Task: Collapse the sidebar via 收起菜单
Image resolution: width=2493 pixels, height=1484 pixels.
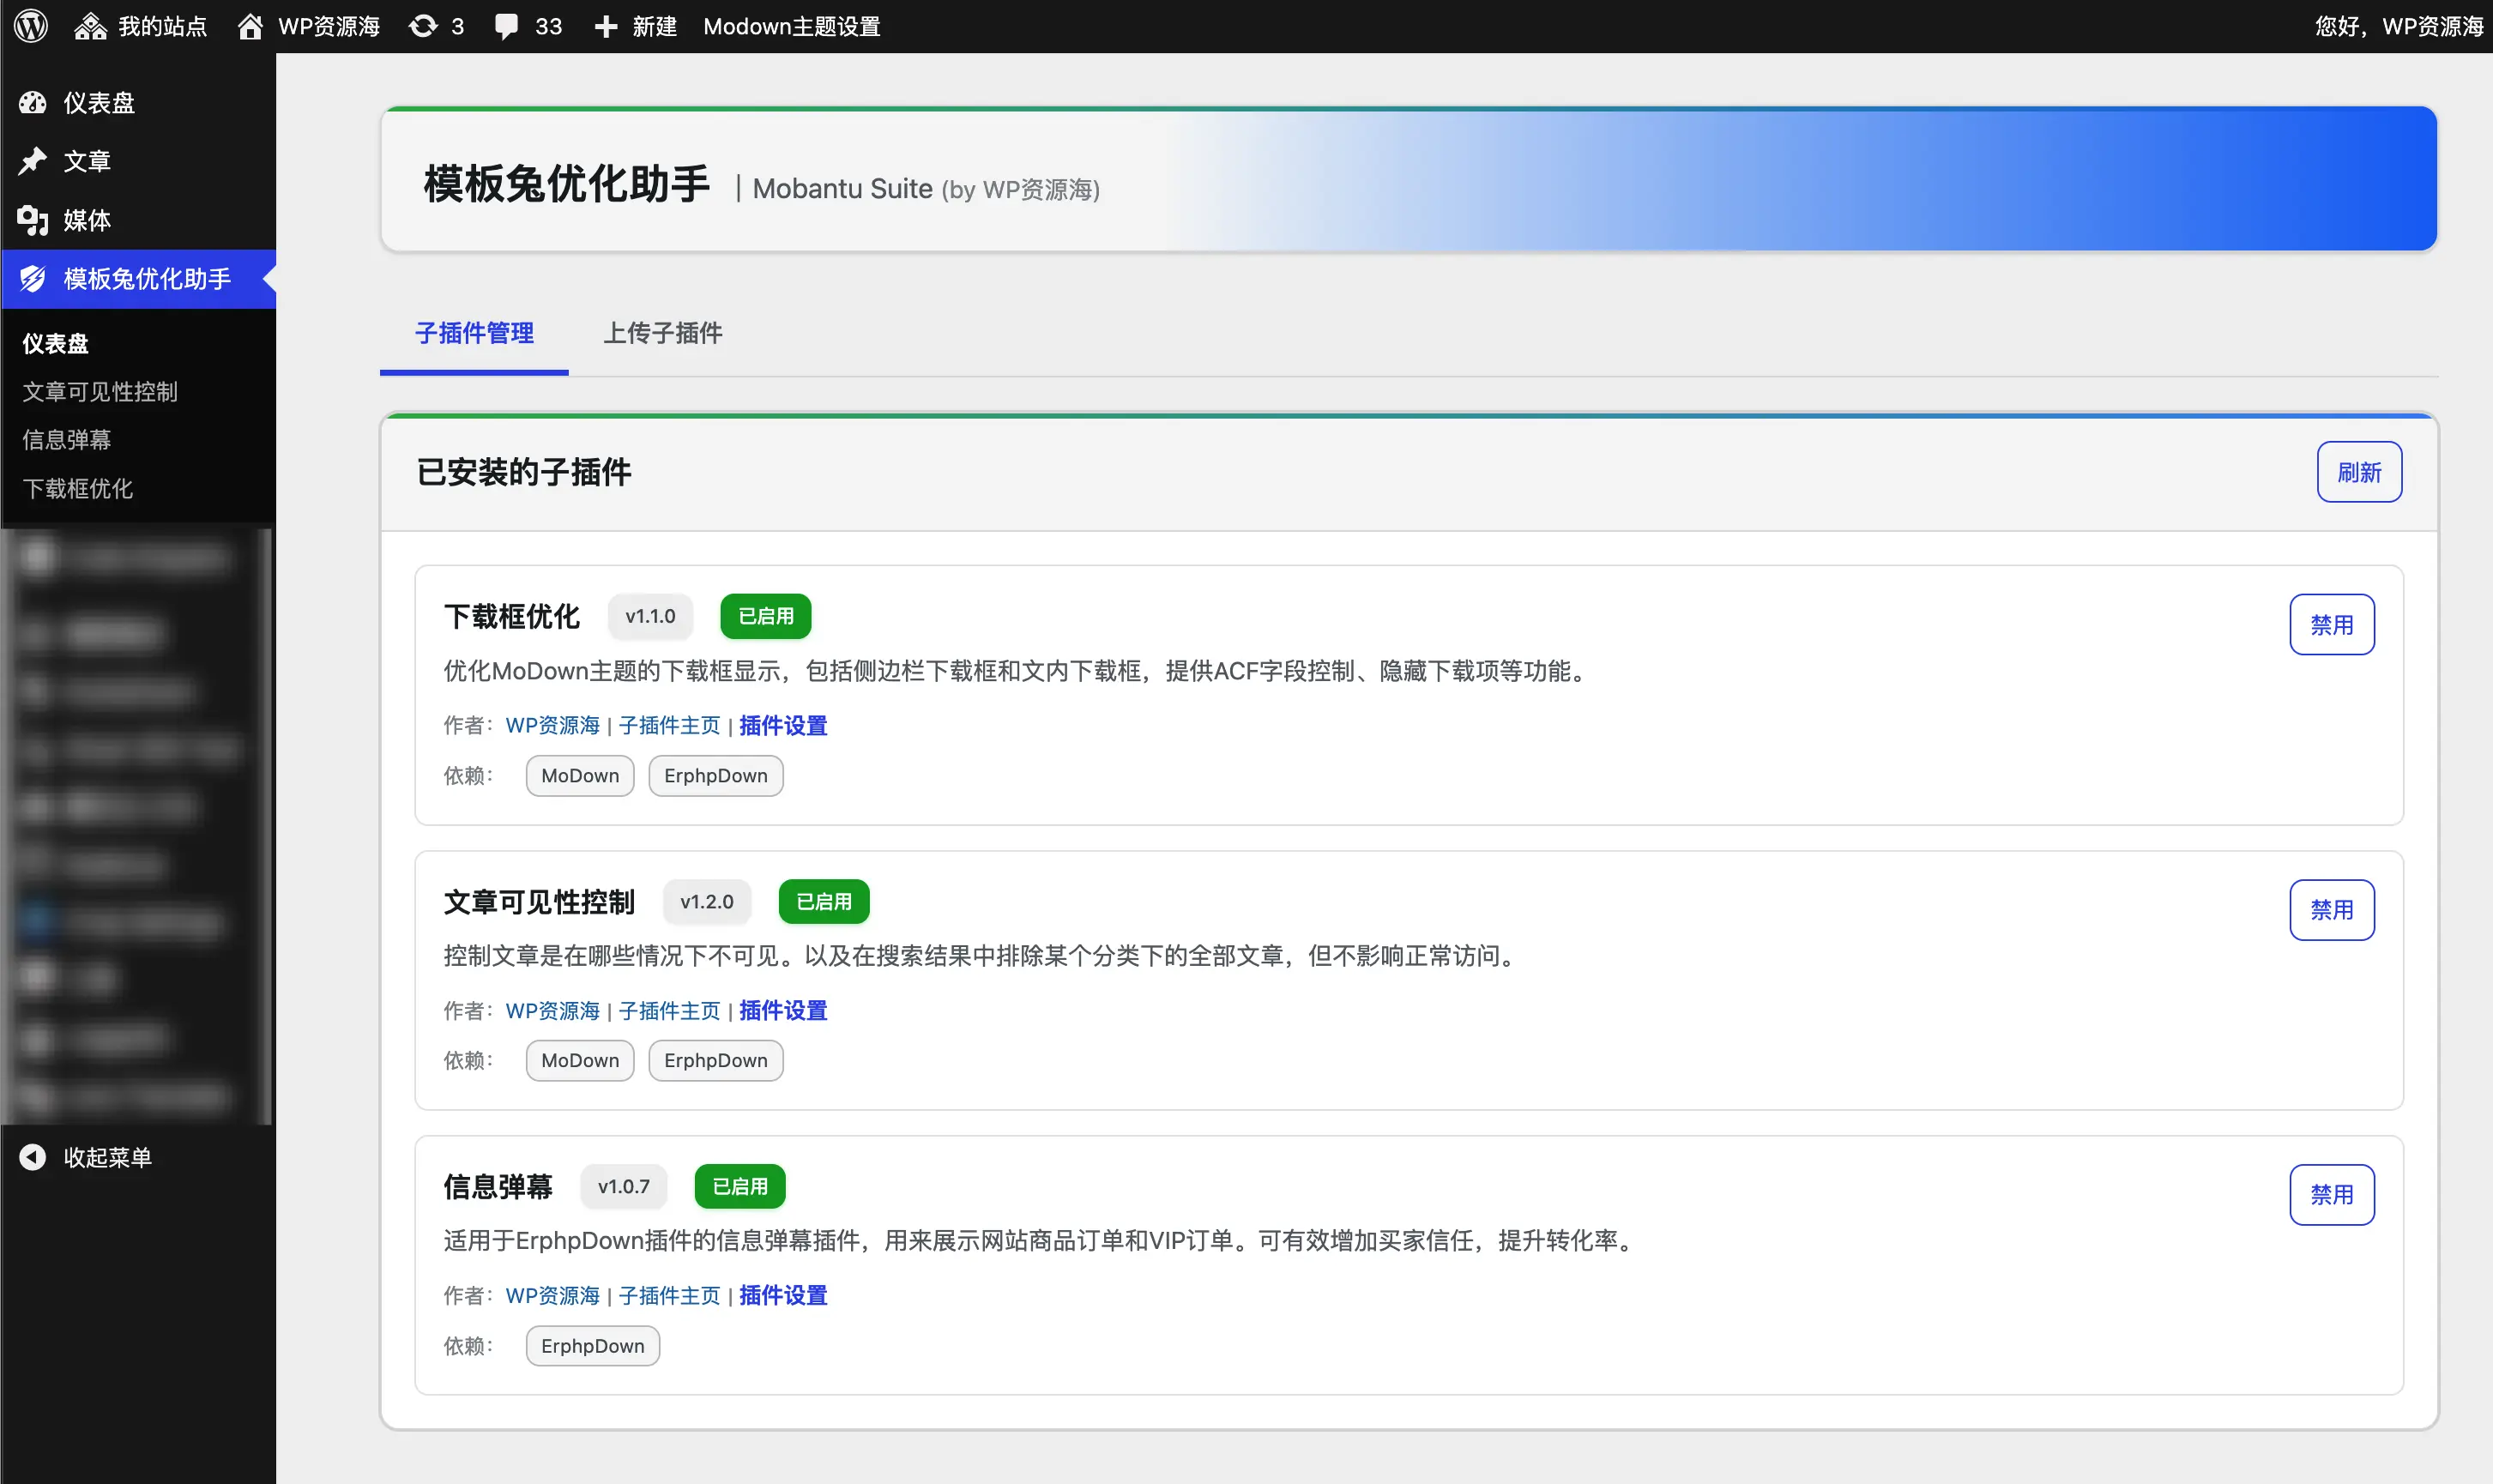Action: pos(107,1156)
